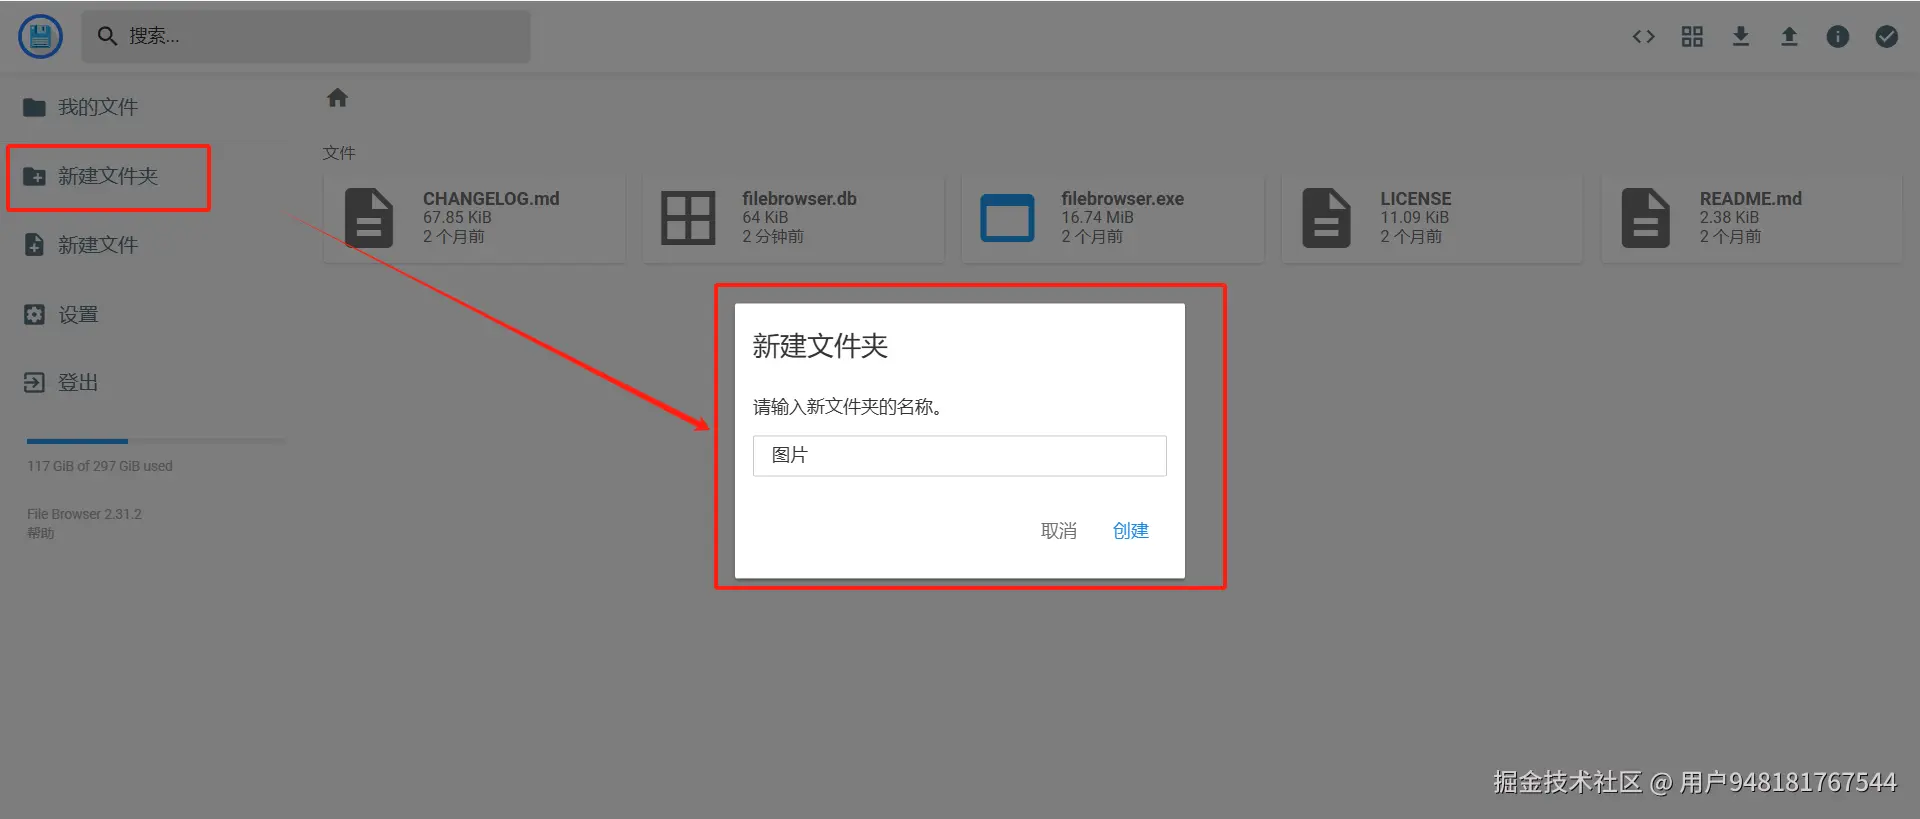The height and width of the screenshot is (819, 1920).
Task: Click the 67.85 KiB size text
Action: click(x=457, y=217)
